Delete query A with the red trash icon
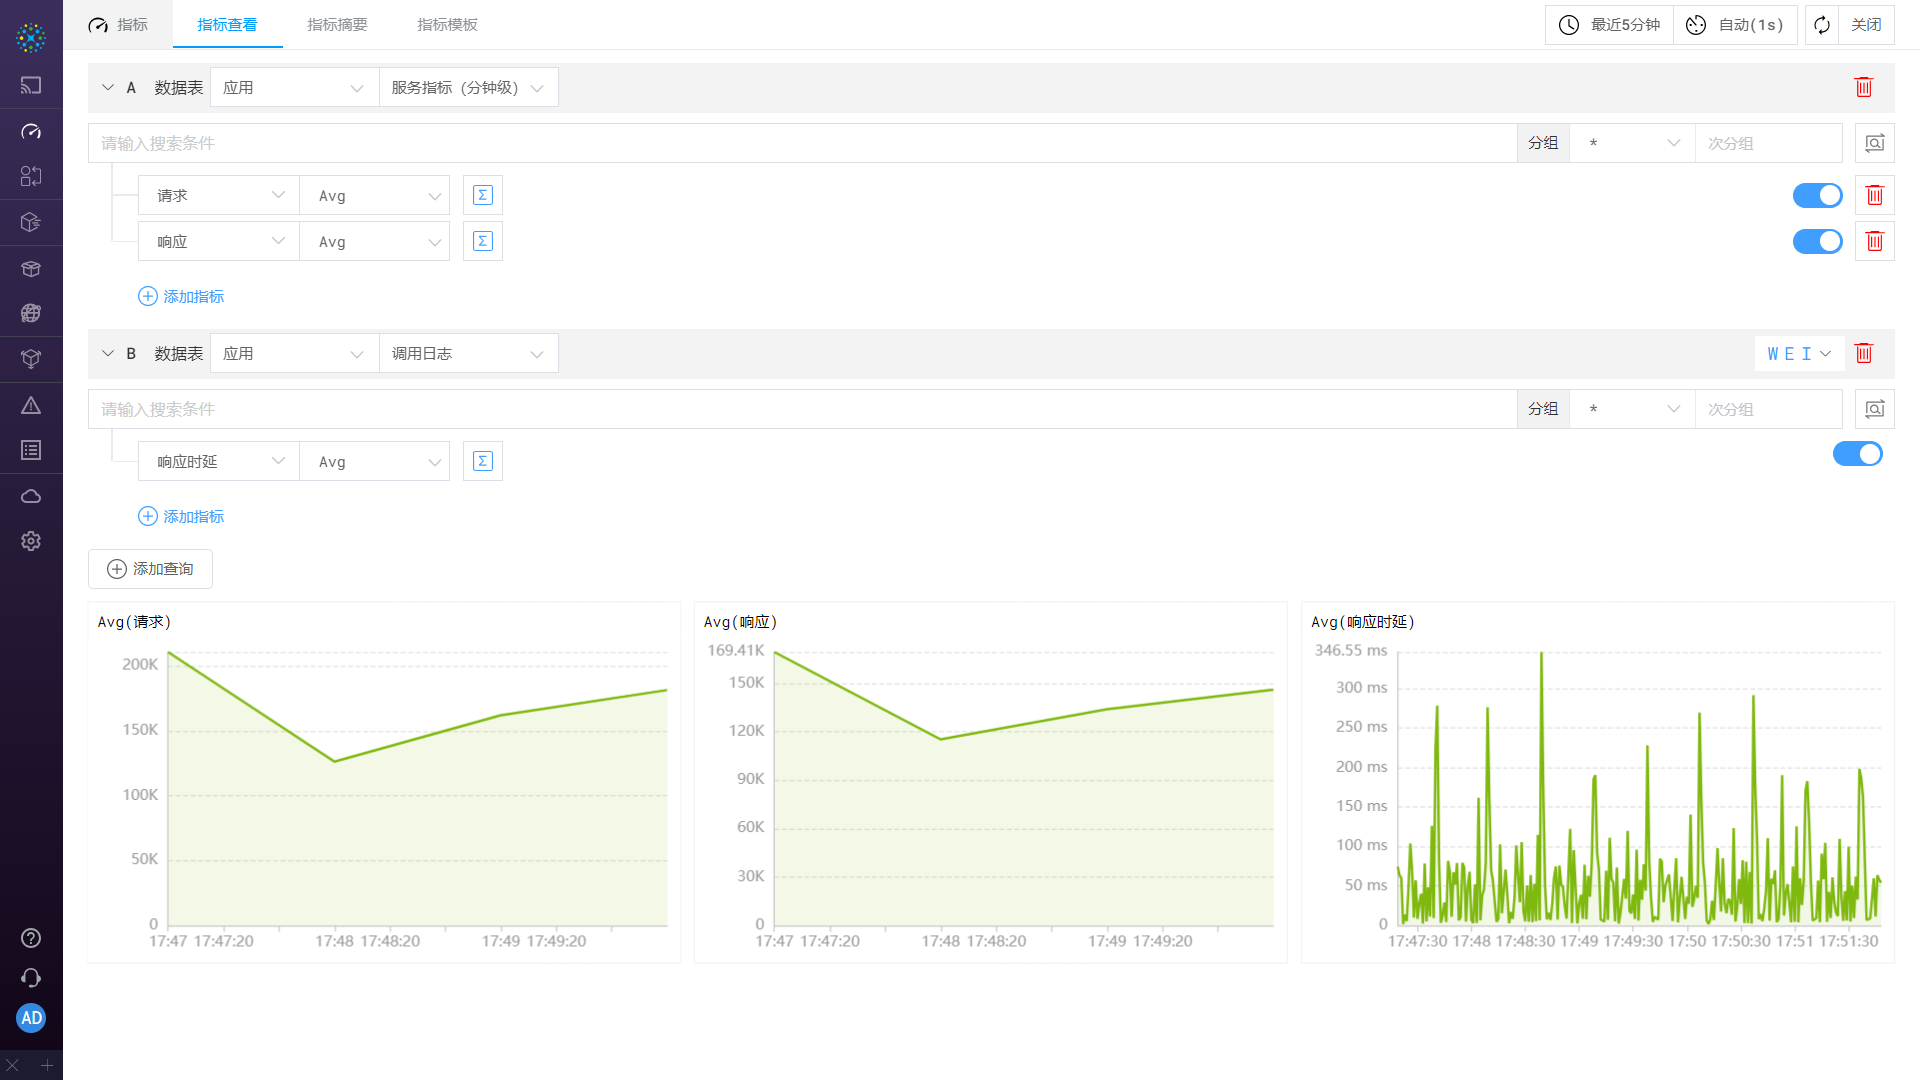1920x1080 pixels. pyautogui.click(x=1863, y=88)
